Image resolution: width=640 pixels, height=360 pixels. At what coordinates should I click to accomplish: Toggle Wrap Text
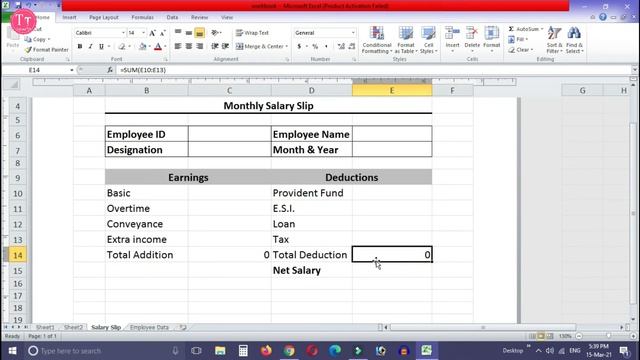click(252, 33)
